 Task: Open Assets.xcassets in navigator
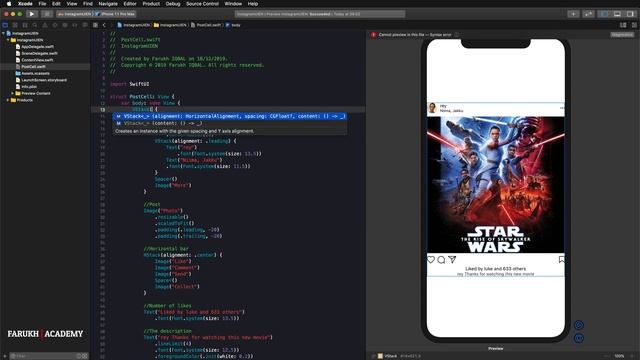(35, 73)
